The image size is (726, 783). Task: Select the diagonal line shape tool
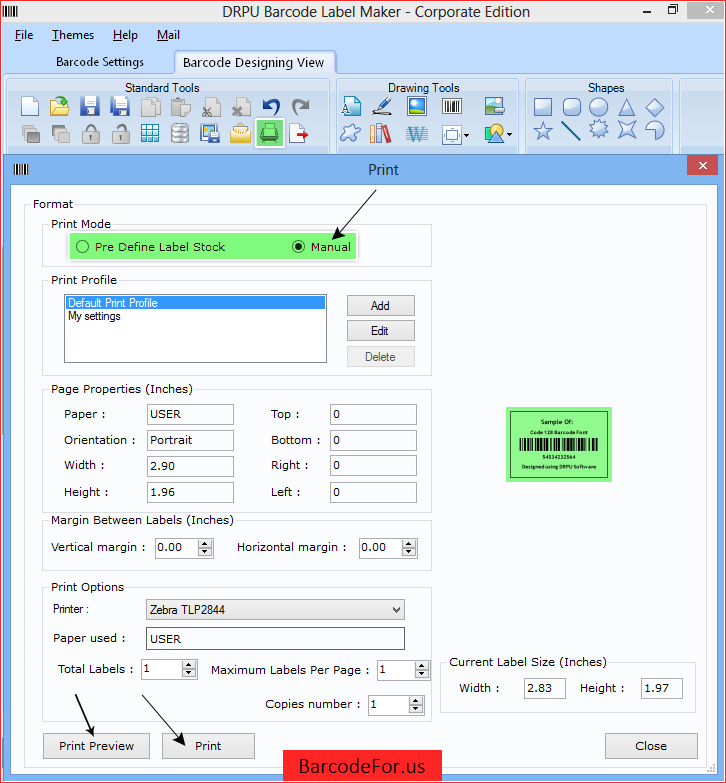[571, 131]
